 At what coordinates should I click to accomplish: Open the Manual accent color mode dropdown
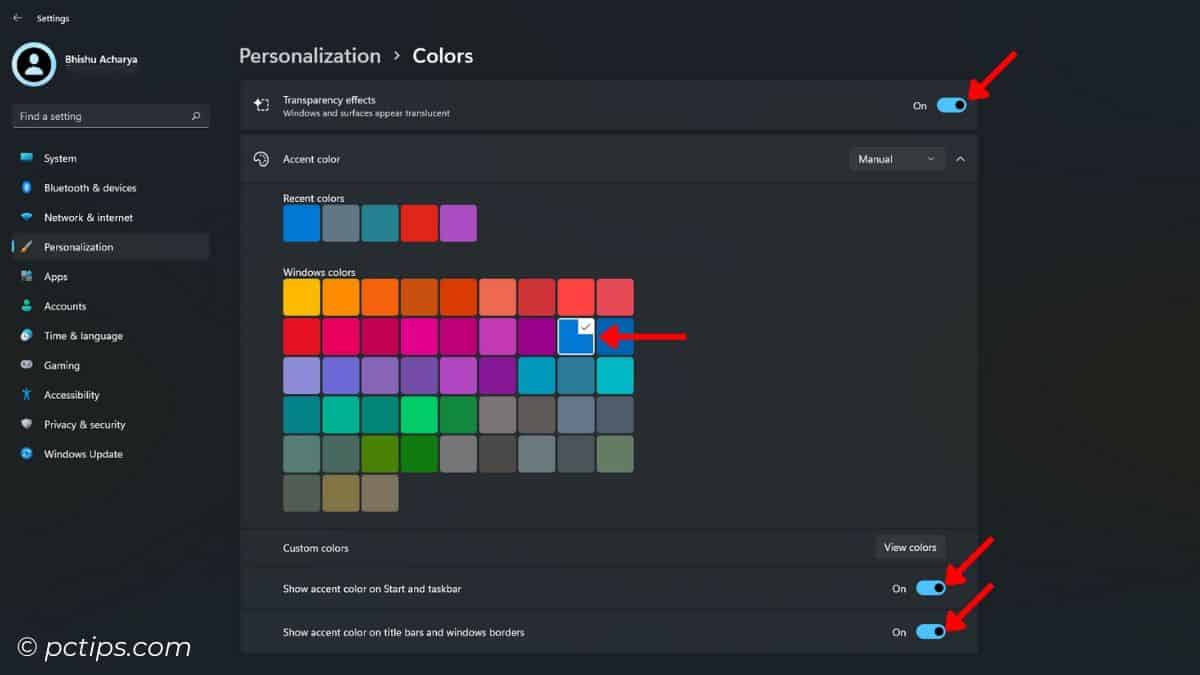(x=895, y=158)
